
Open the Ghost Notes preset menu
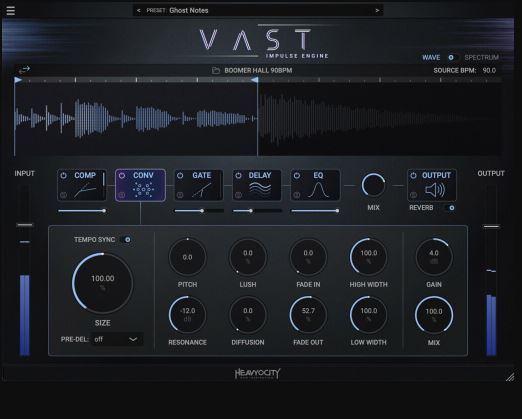(189, 10)
